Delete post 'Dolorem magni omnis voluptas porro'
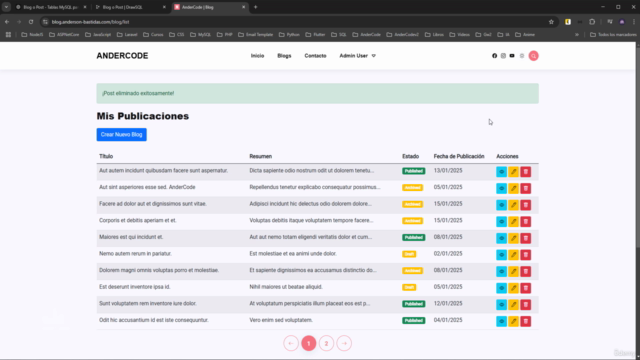 click(526, 271)
